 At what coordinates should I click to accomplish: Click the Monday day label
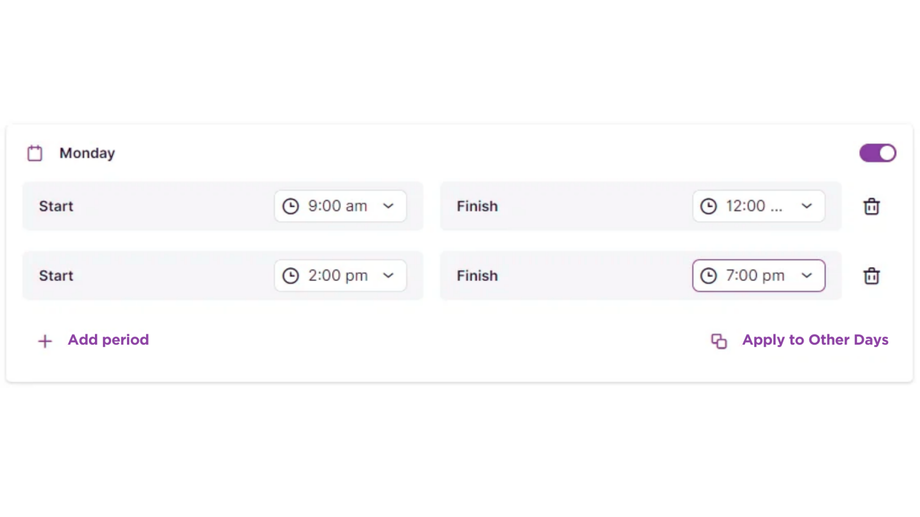pyautogui.click(x=87, y=153)
